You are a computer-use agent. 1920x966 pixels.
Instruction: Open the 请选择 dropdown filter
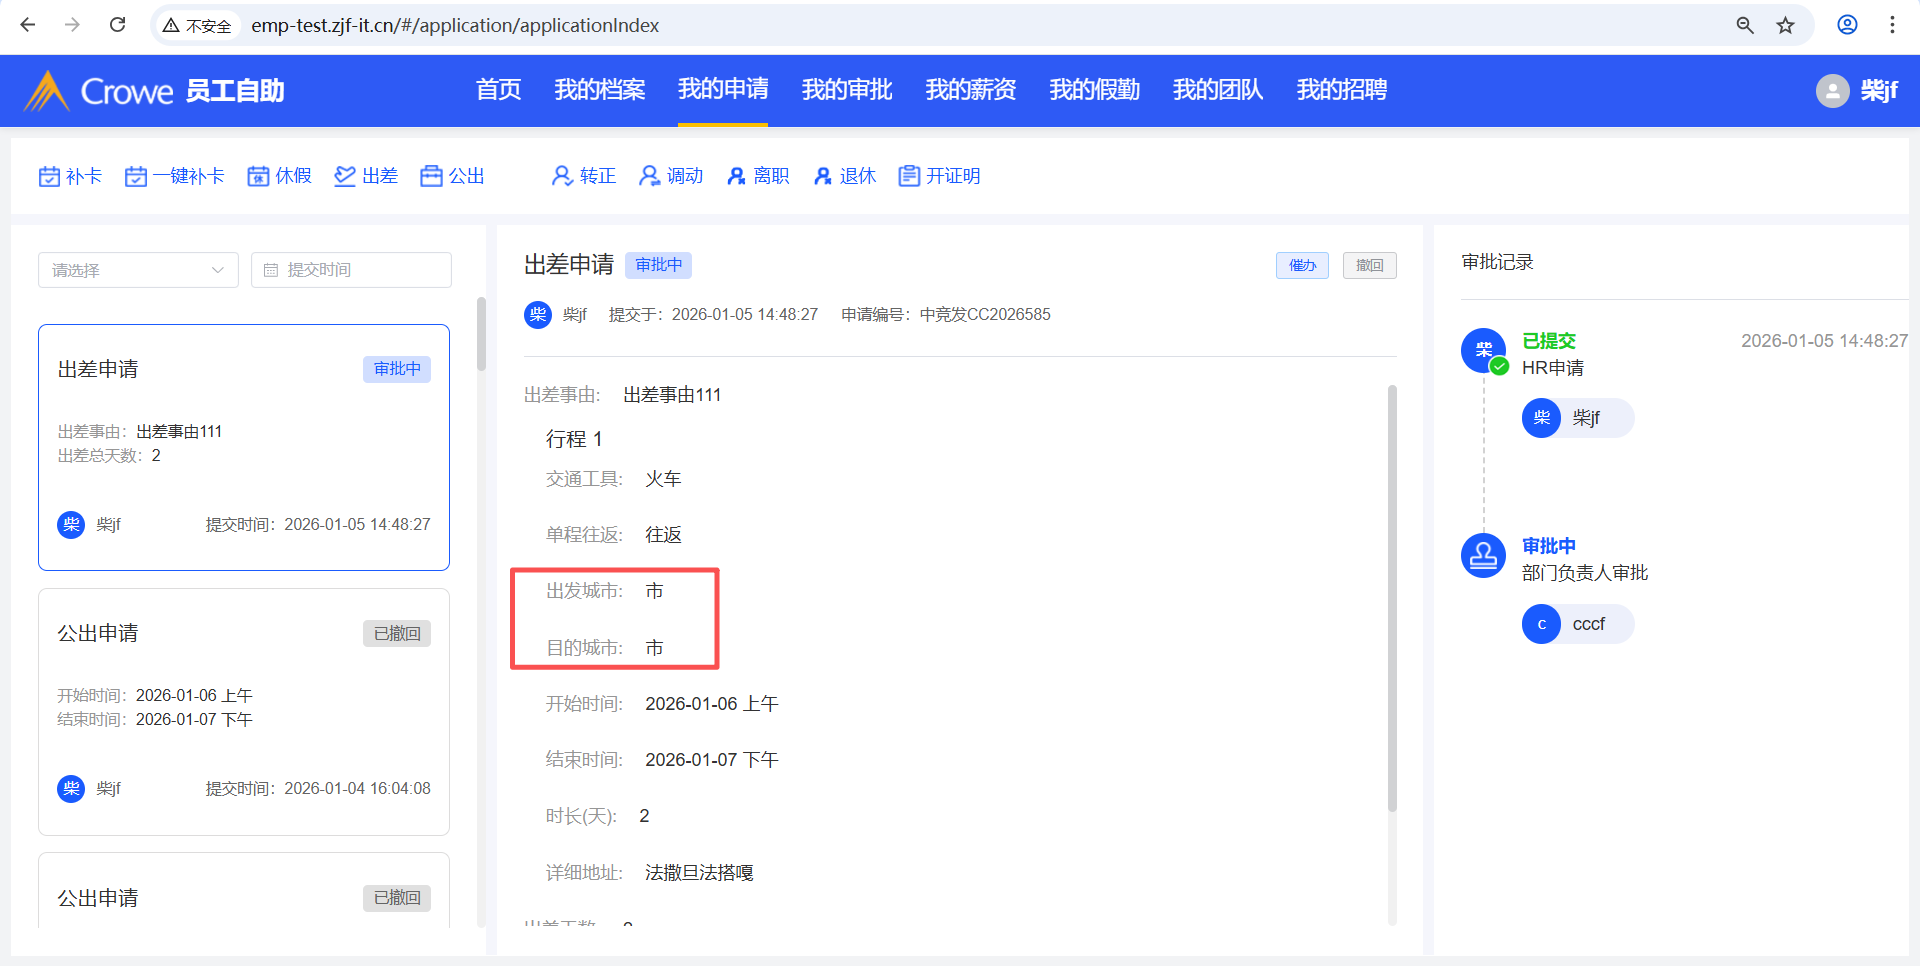coord(138,270)
